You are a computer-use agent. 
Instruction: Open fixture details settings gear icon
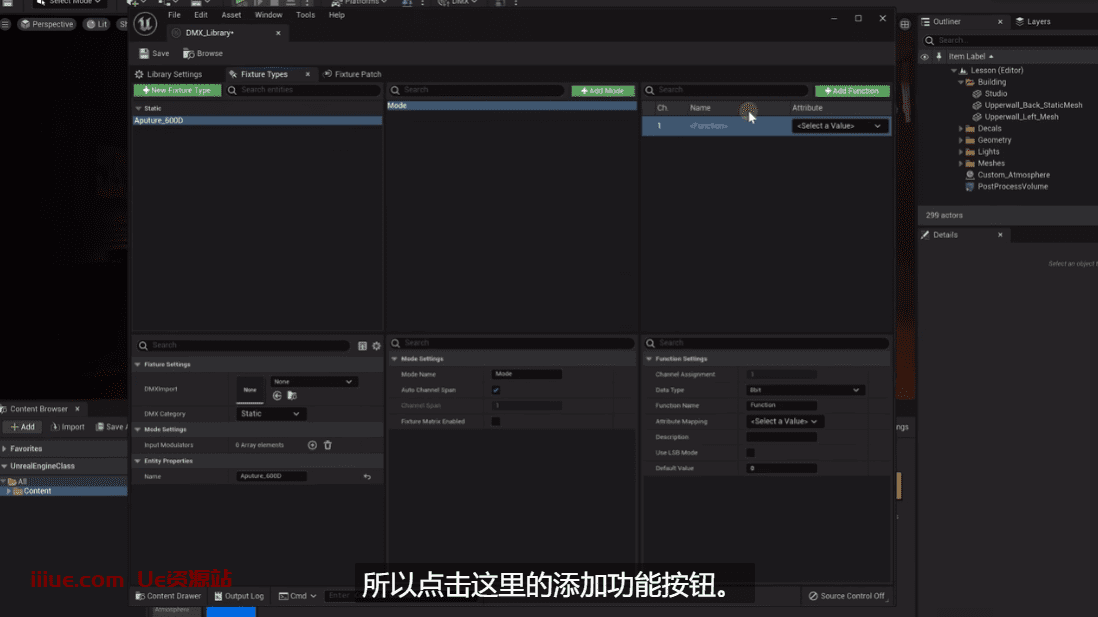[x=376, y=346]
